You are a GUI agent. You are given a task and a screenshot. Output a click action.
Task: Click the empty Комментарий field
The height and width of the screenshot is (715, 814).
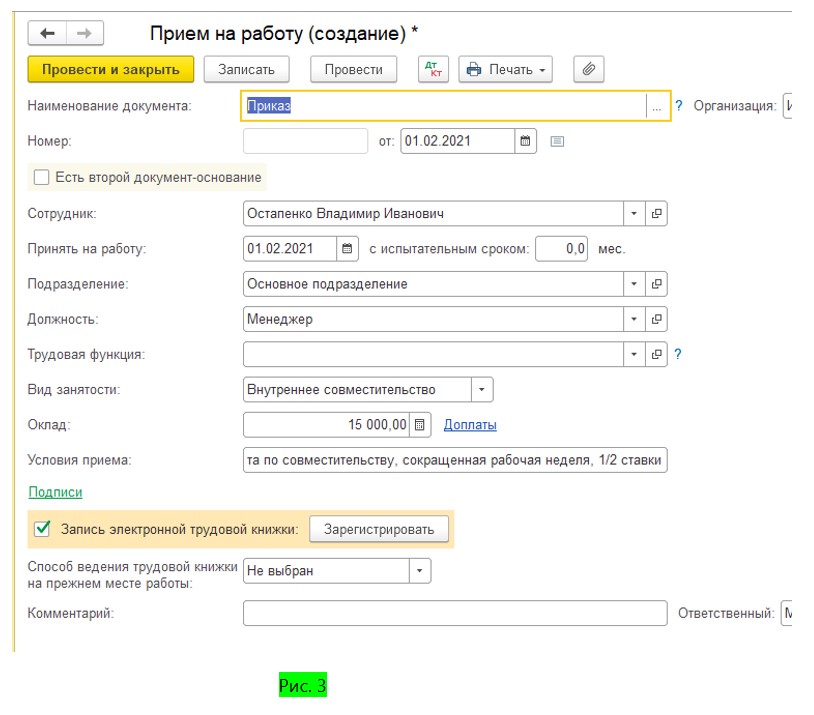[x=455, y=613]
